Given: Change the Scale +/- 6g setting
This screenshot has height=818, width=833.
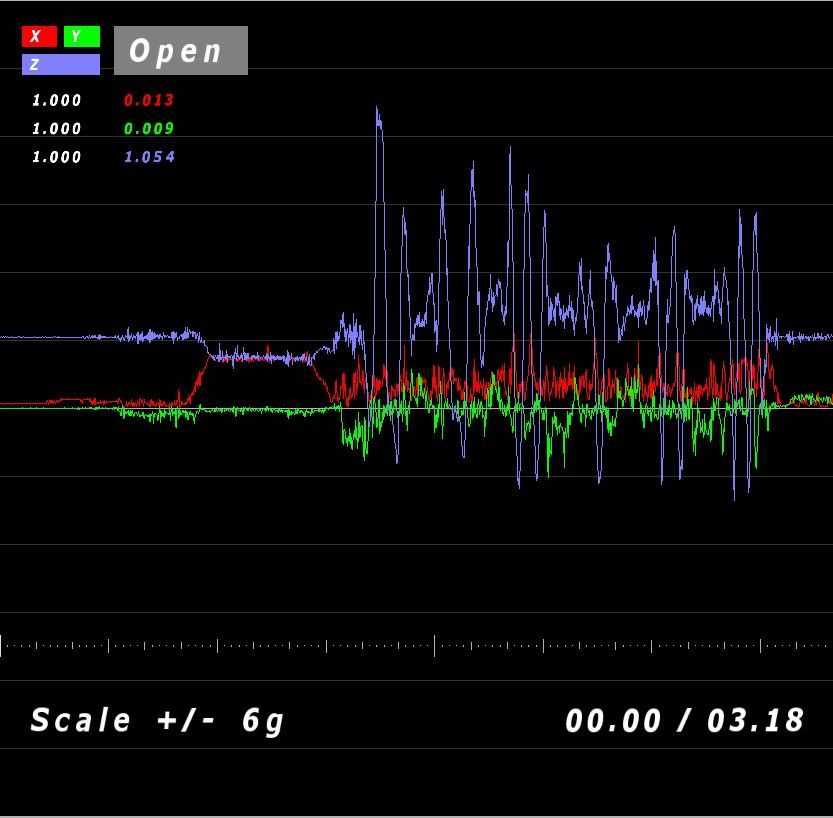Looking at the screenshot, I should click(x=157, y=720).
